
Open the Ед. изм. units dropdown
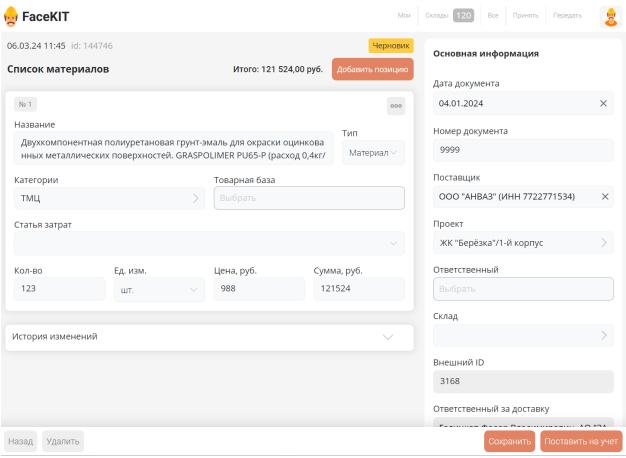click(194, 290)
